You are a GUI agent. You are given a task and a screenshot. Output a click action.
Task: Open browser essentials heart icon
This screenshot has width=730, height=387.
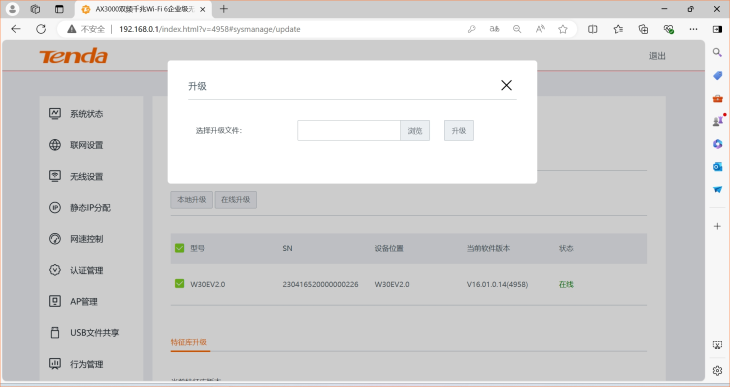(x=669, y=29)
